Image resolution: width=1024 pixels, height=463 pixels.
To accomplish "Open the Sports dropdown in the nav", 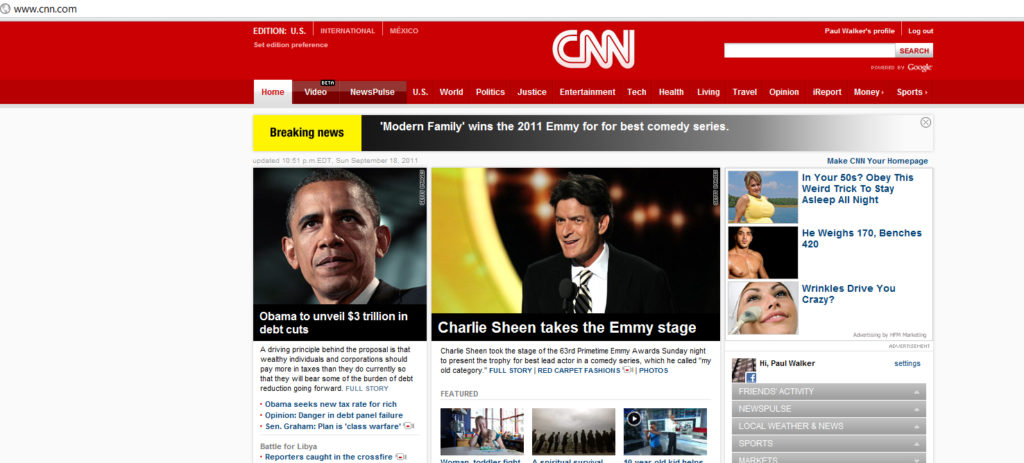I will 912,92.
